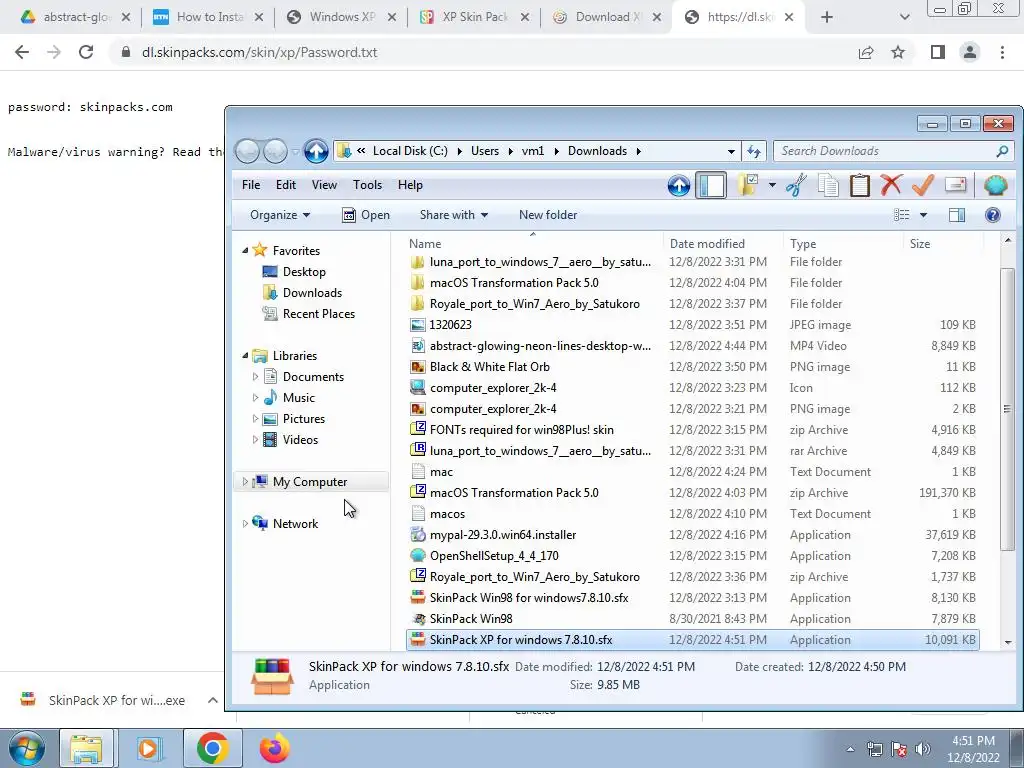Click the blue Up arrow in Classic Explorer toolbar
The height and width of the screenshot is (768, 1024).
point(679,185)
